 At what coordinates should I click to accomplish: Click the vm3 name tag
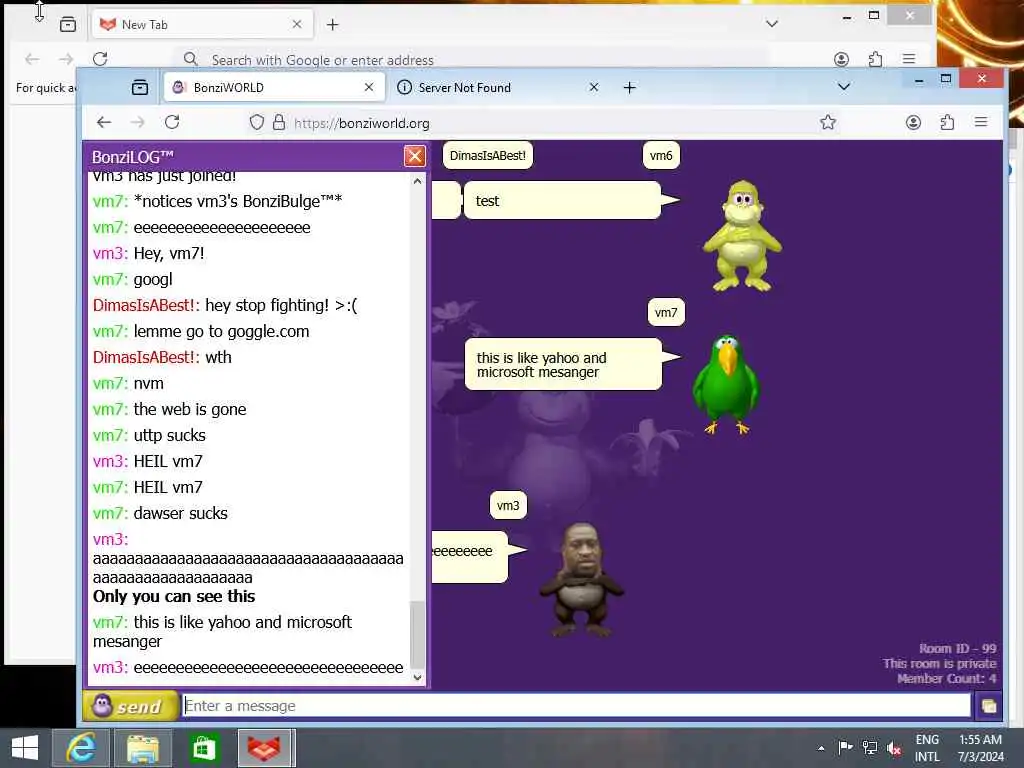[x=508, y=505]
